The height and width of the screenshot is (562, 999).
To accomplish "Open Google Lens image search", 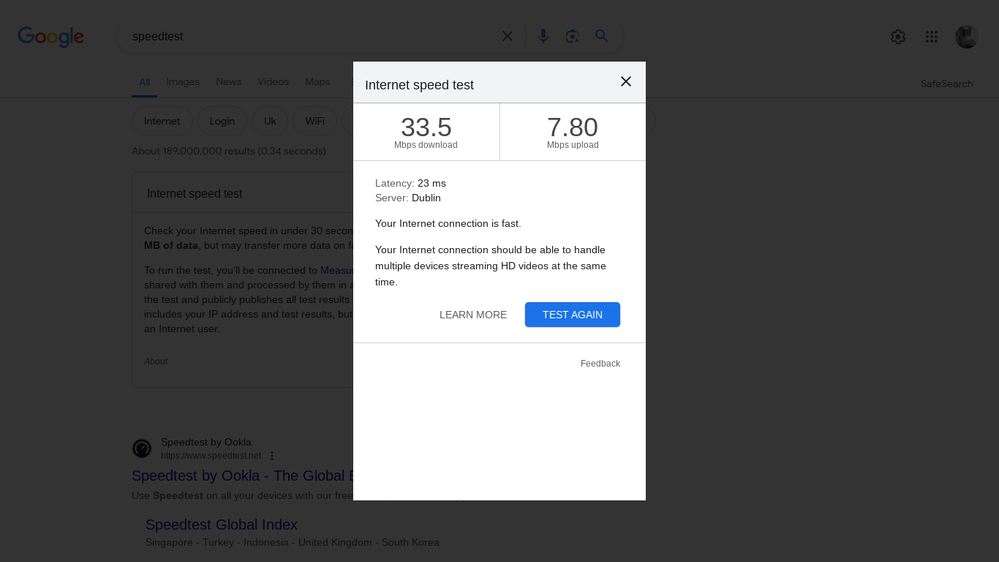I will [x=572, y=37].
